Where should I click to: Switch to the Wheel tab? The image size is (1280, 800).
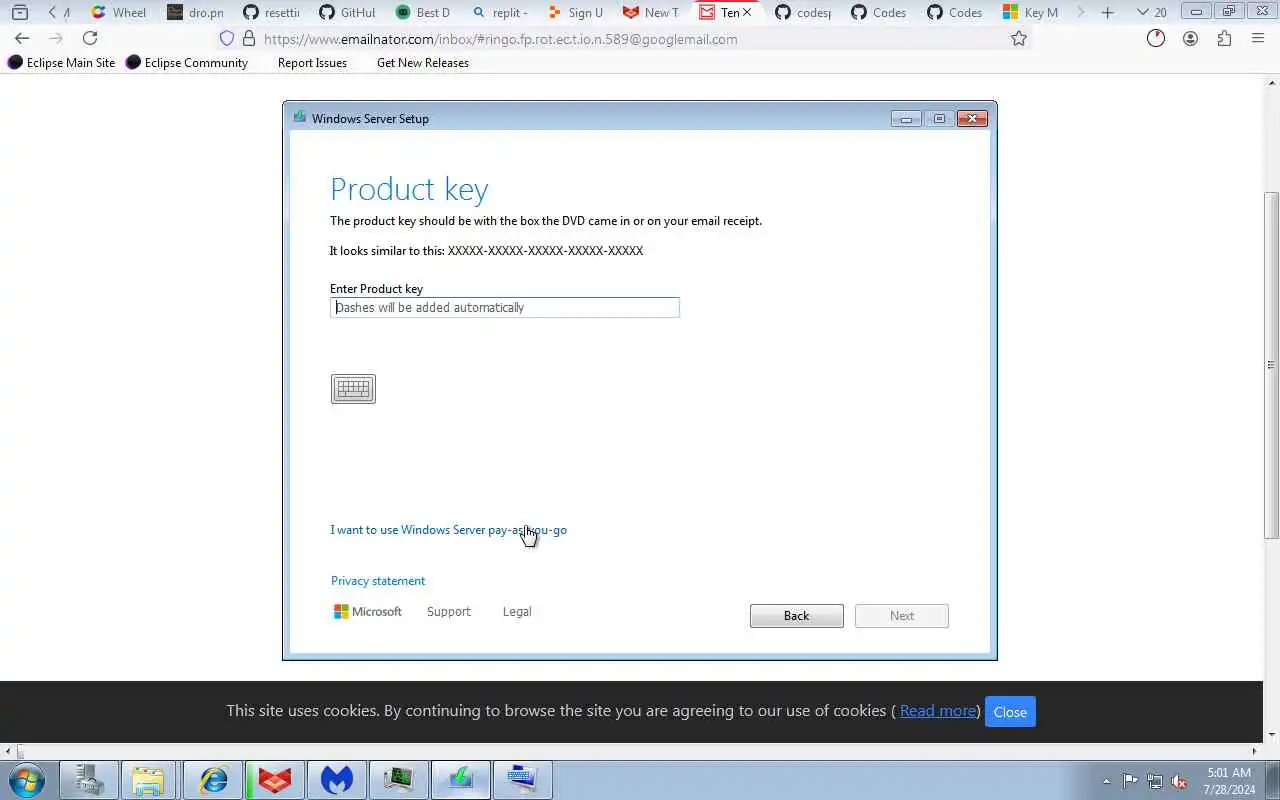click(x=118, y=12)
